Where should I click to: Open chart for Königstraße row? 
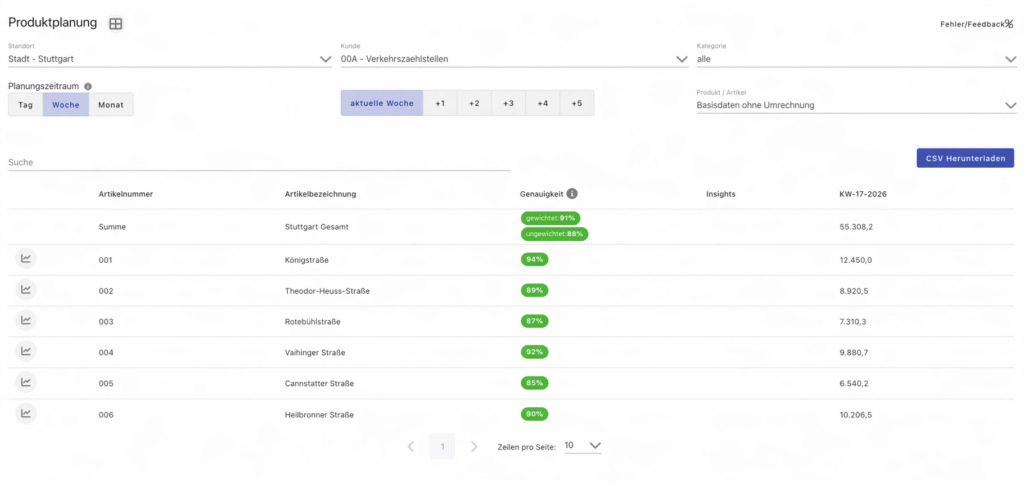pyautogui.click(x=26, y=260)
